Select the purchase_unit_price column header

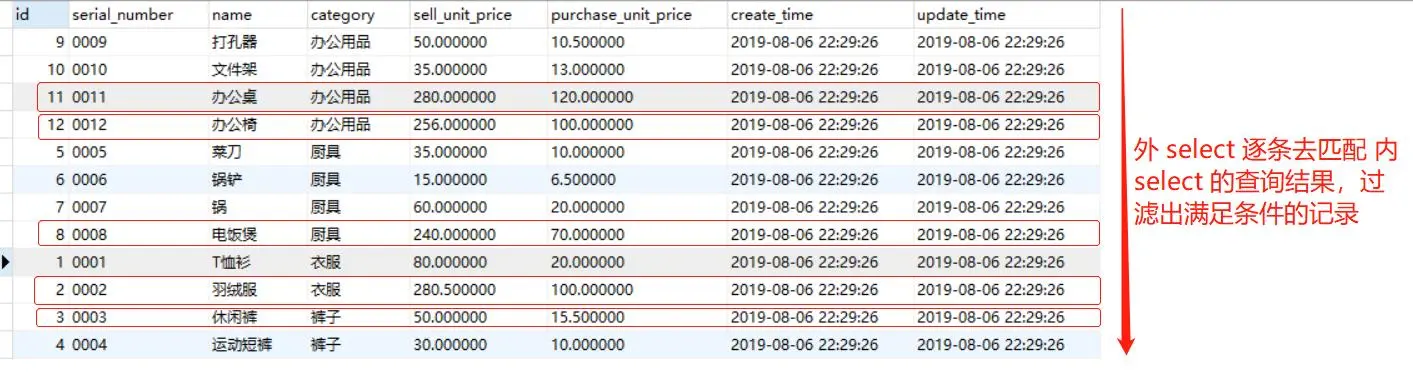tap(621, 16)
